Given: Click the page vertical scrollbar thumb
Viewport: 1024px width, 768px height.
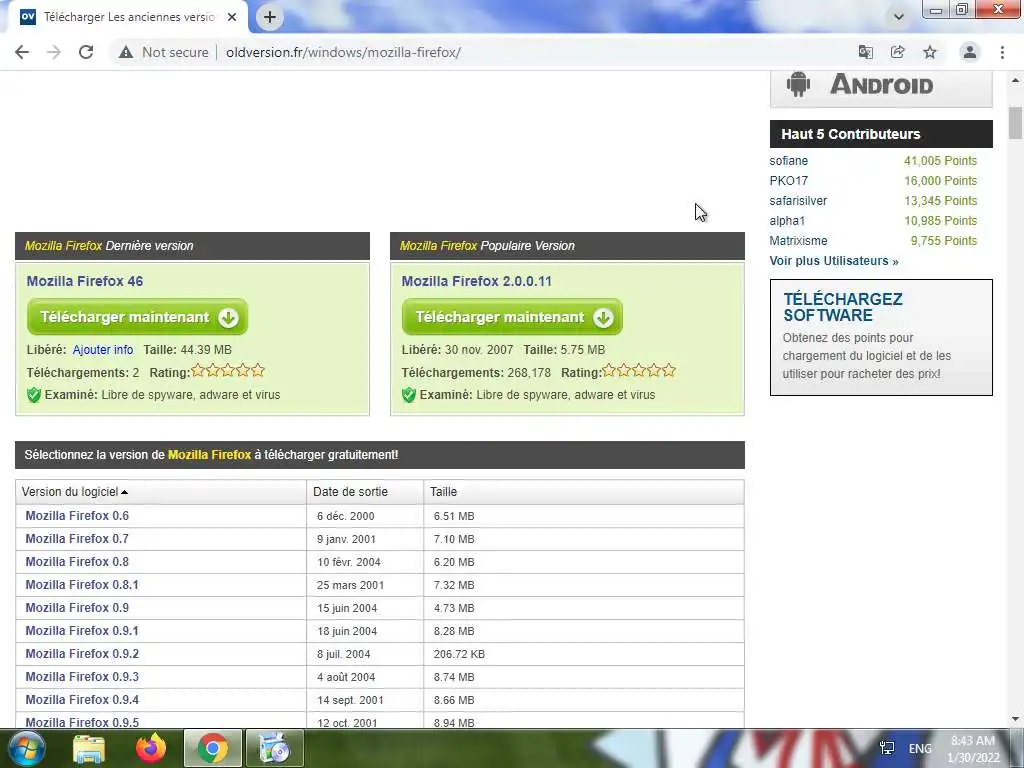Looking at the screenshot, I should coord(1015,123).
